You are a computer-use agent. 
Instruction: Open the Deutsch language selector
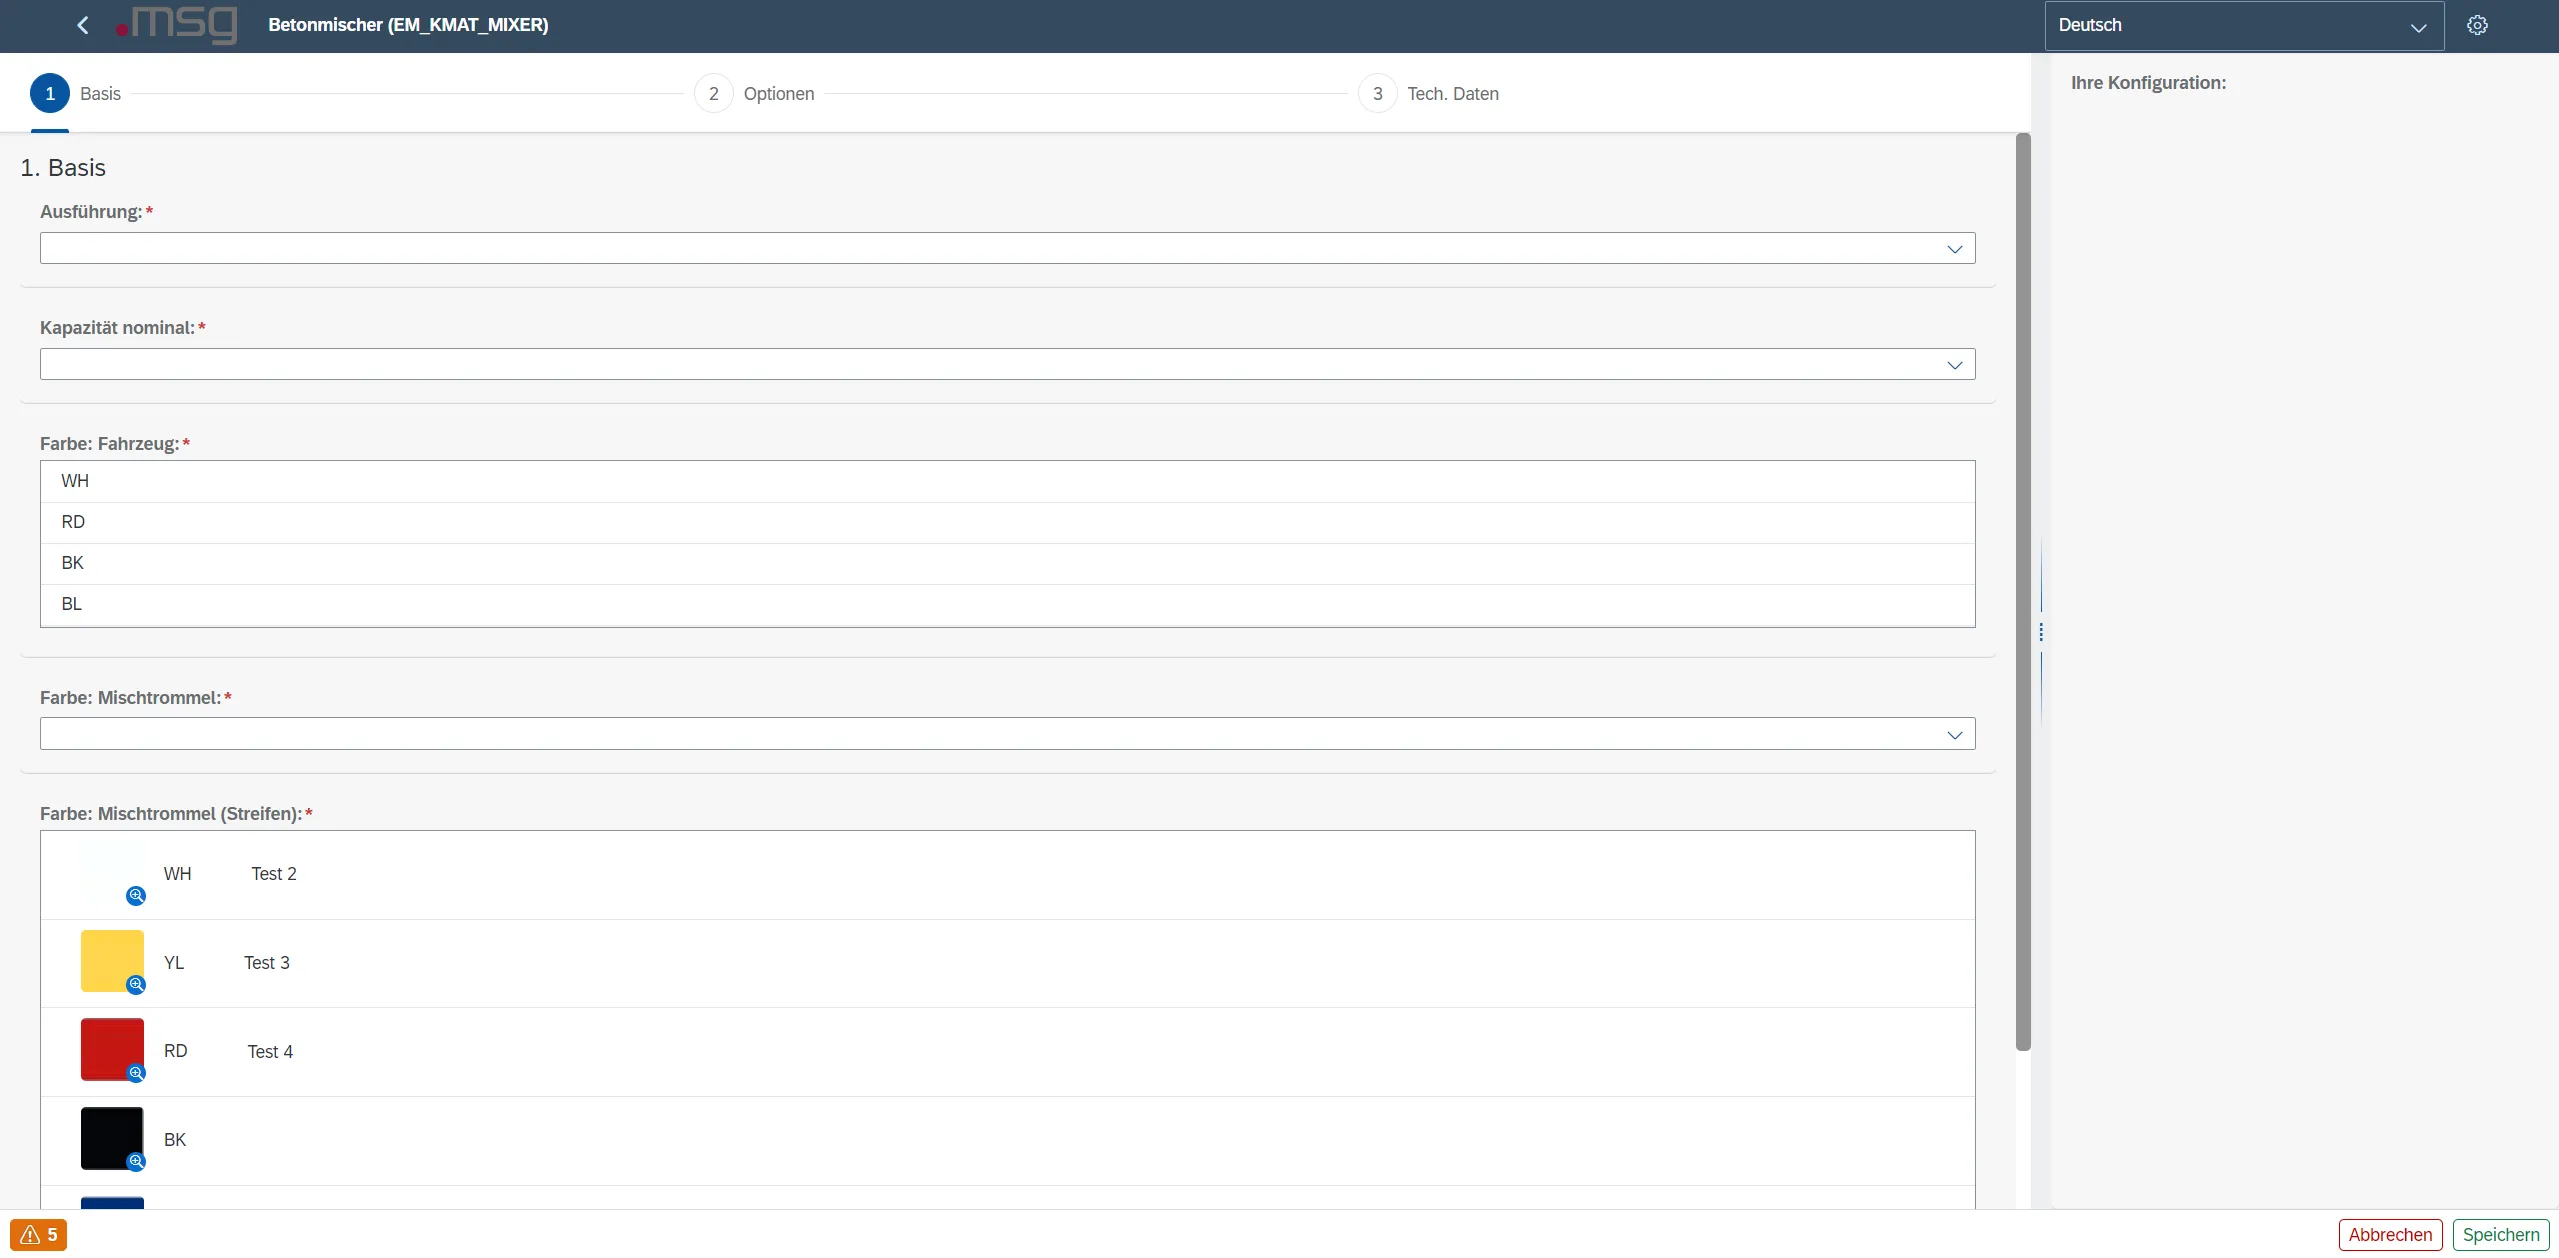tap(2243, 26)
